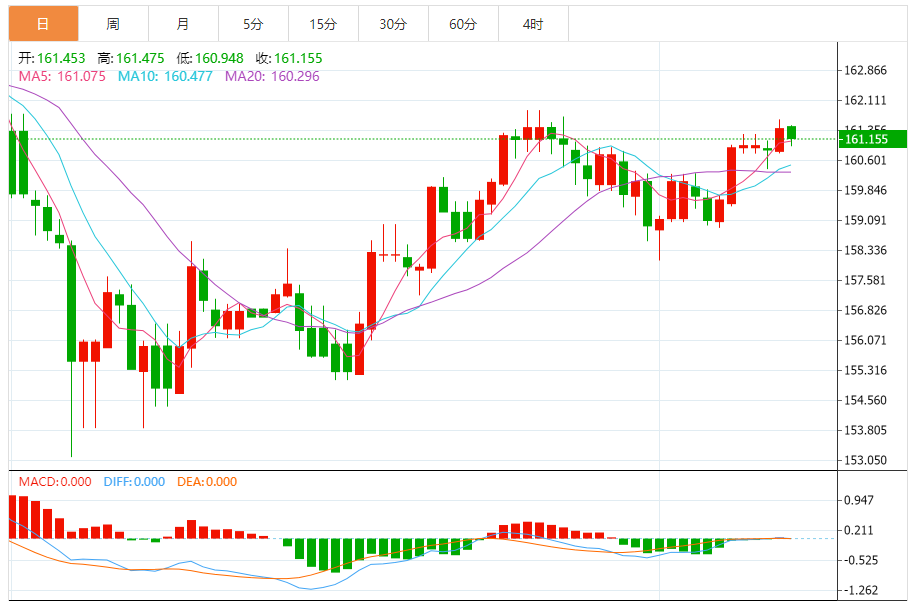This screenshot has height=601, width=917.
Task: Select the 日 daily timeframe tab
Action: click(43, 24)
